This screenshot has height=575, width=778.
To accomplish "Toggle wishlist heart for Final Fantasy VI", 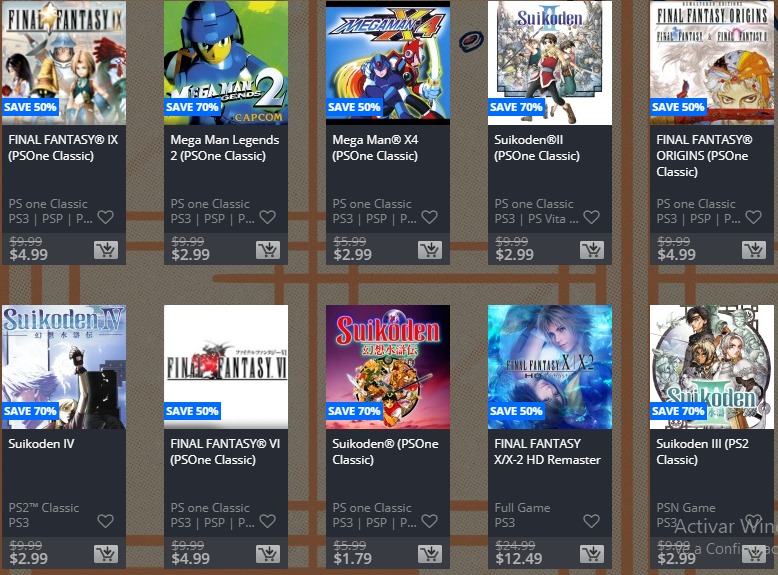I will point(267,521).
